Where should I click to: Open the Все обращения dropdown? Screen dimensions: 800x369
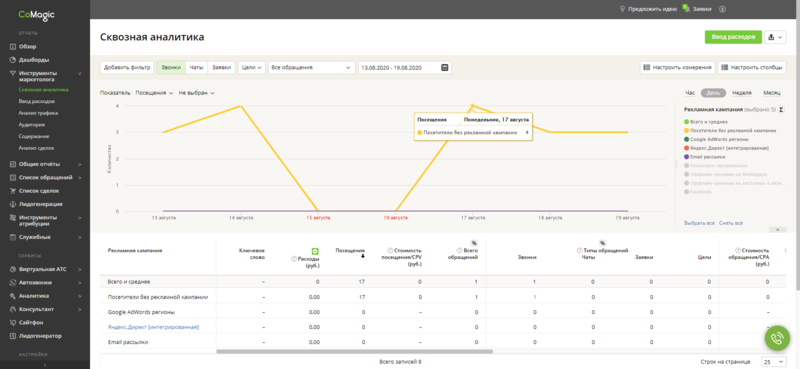point(312,67)
